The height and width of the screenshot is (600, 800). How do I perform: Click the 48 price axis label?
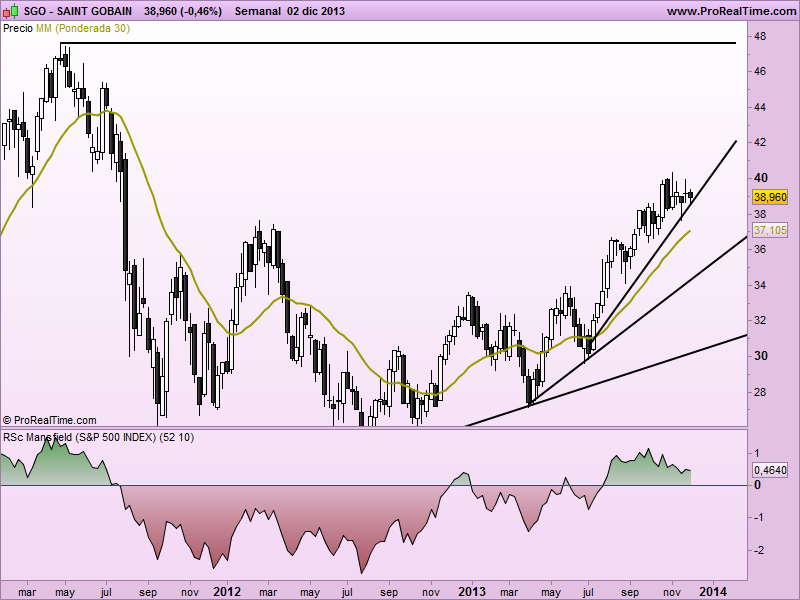760,36
